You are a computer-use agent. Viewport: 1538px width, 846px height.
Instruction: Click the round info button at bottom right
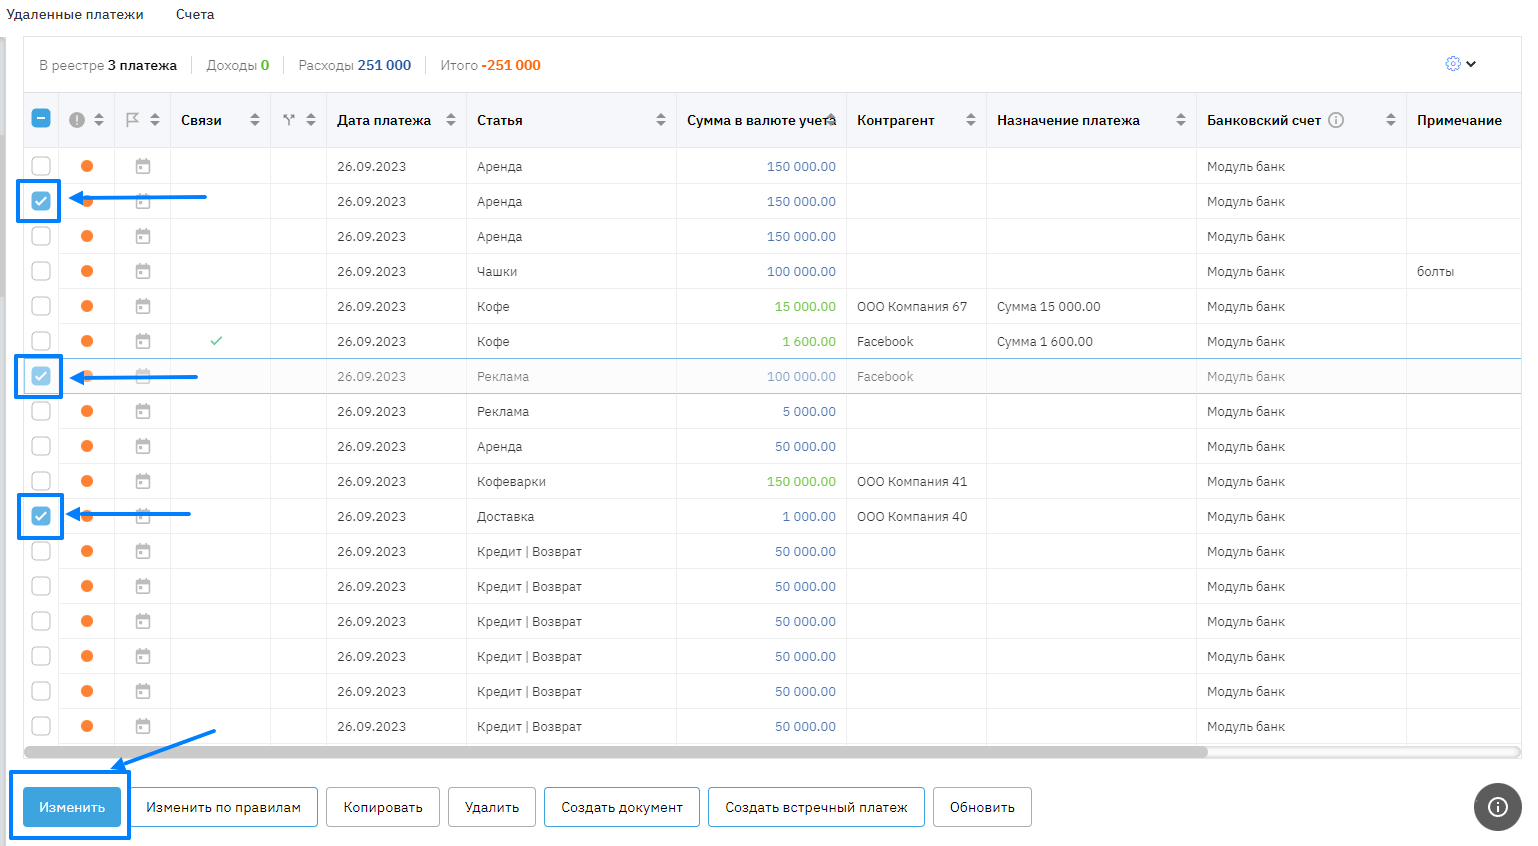pos(1497,807)
